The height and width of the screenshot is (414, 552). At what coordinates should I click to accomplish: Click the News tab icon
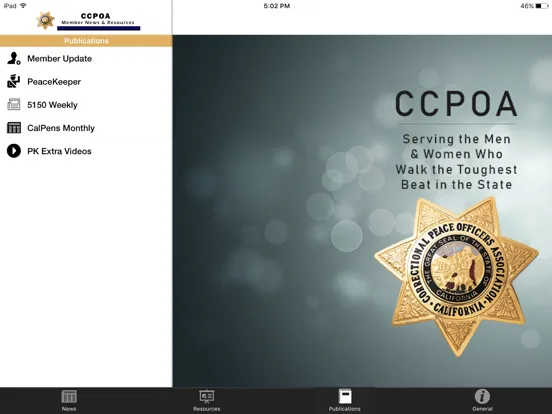click(69, 396)
